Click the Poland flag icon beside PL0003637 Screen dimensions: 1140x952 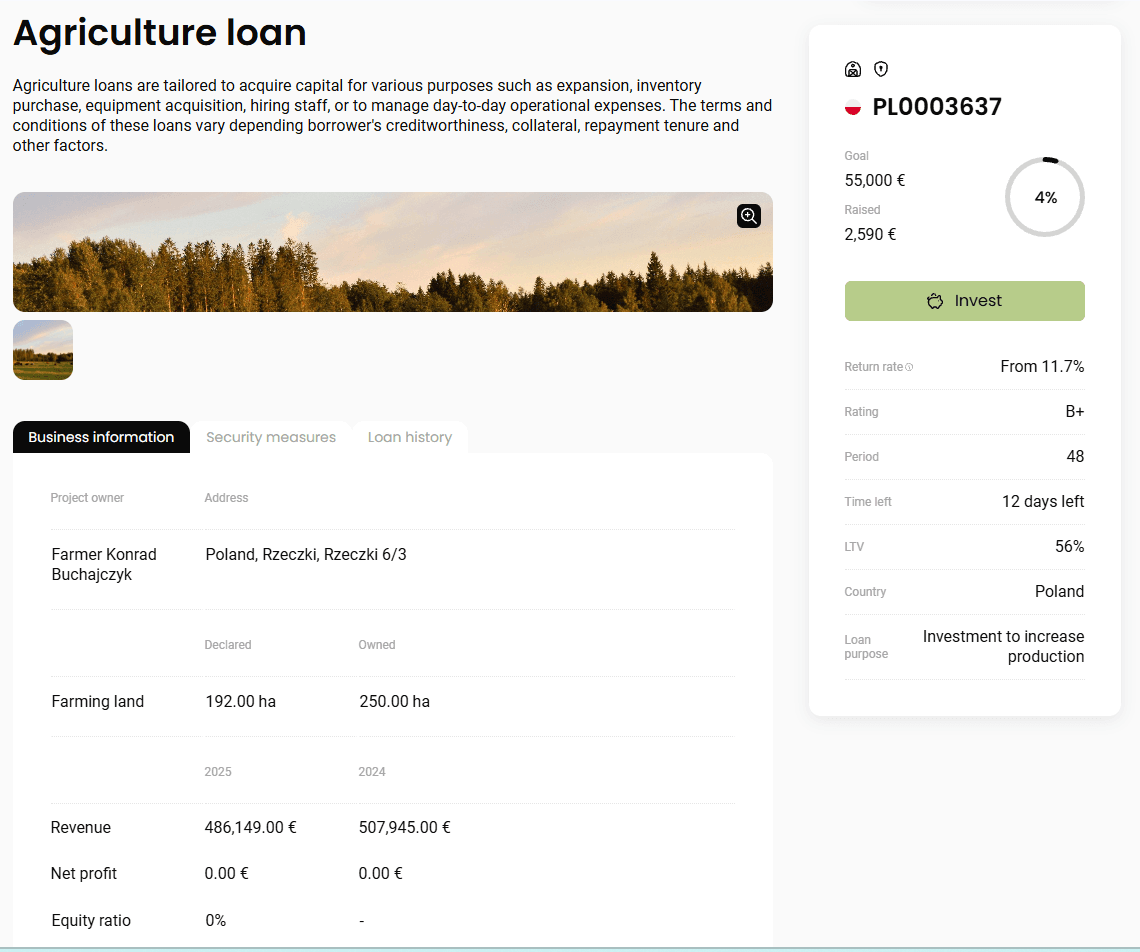pyautogui.click(x=852, y=108)
